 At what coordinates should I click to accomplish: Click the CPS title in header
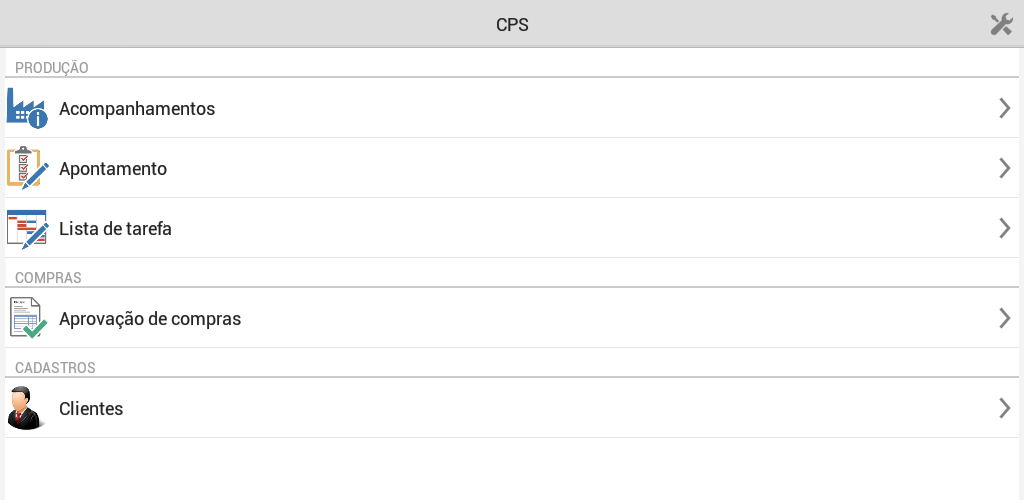512,25
